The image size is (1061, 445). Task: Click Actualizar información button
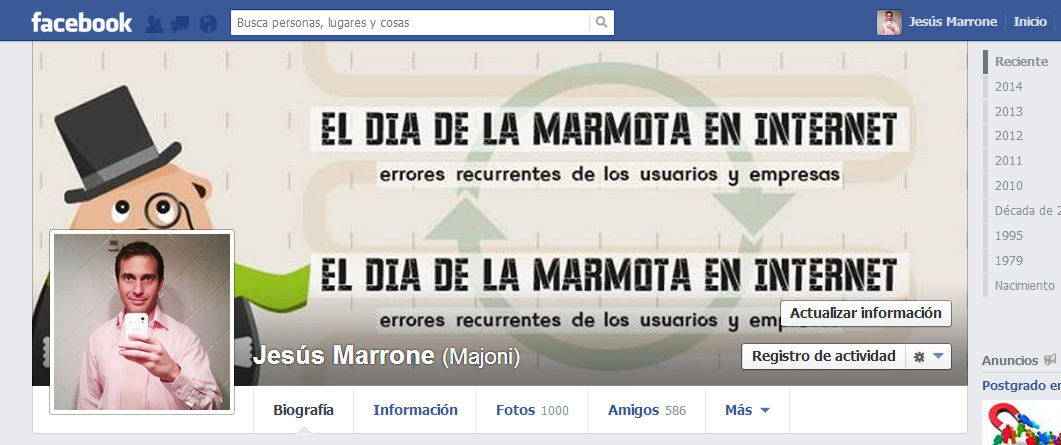point(865,313)
